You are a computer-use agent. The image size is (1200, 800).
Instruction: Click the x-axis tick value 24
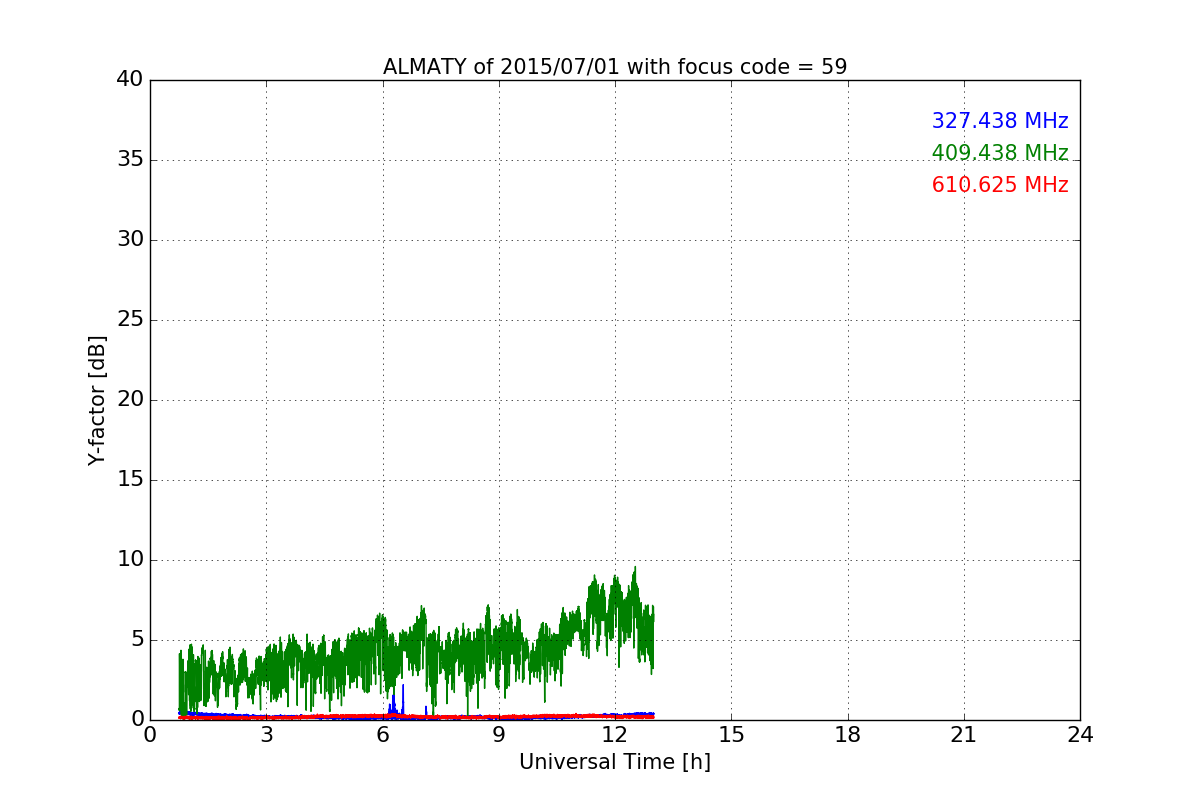click(1080, 735)
